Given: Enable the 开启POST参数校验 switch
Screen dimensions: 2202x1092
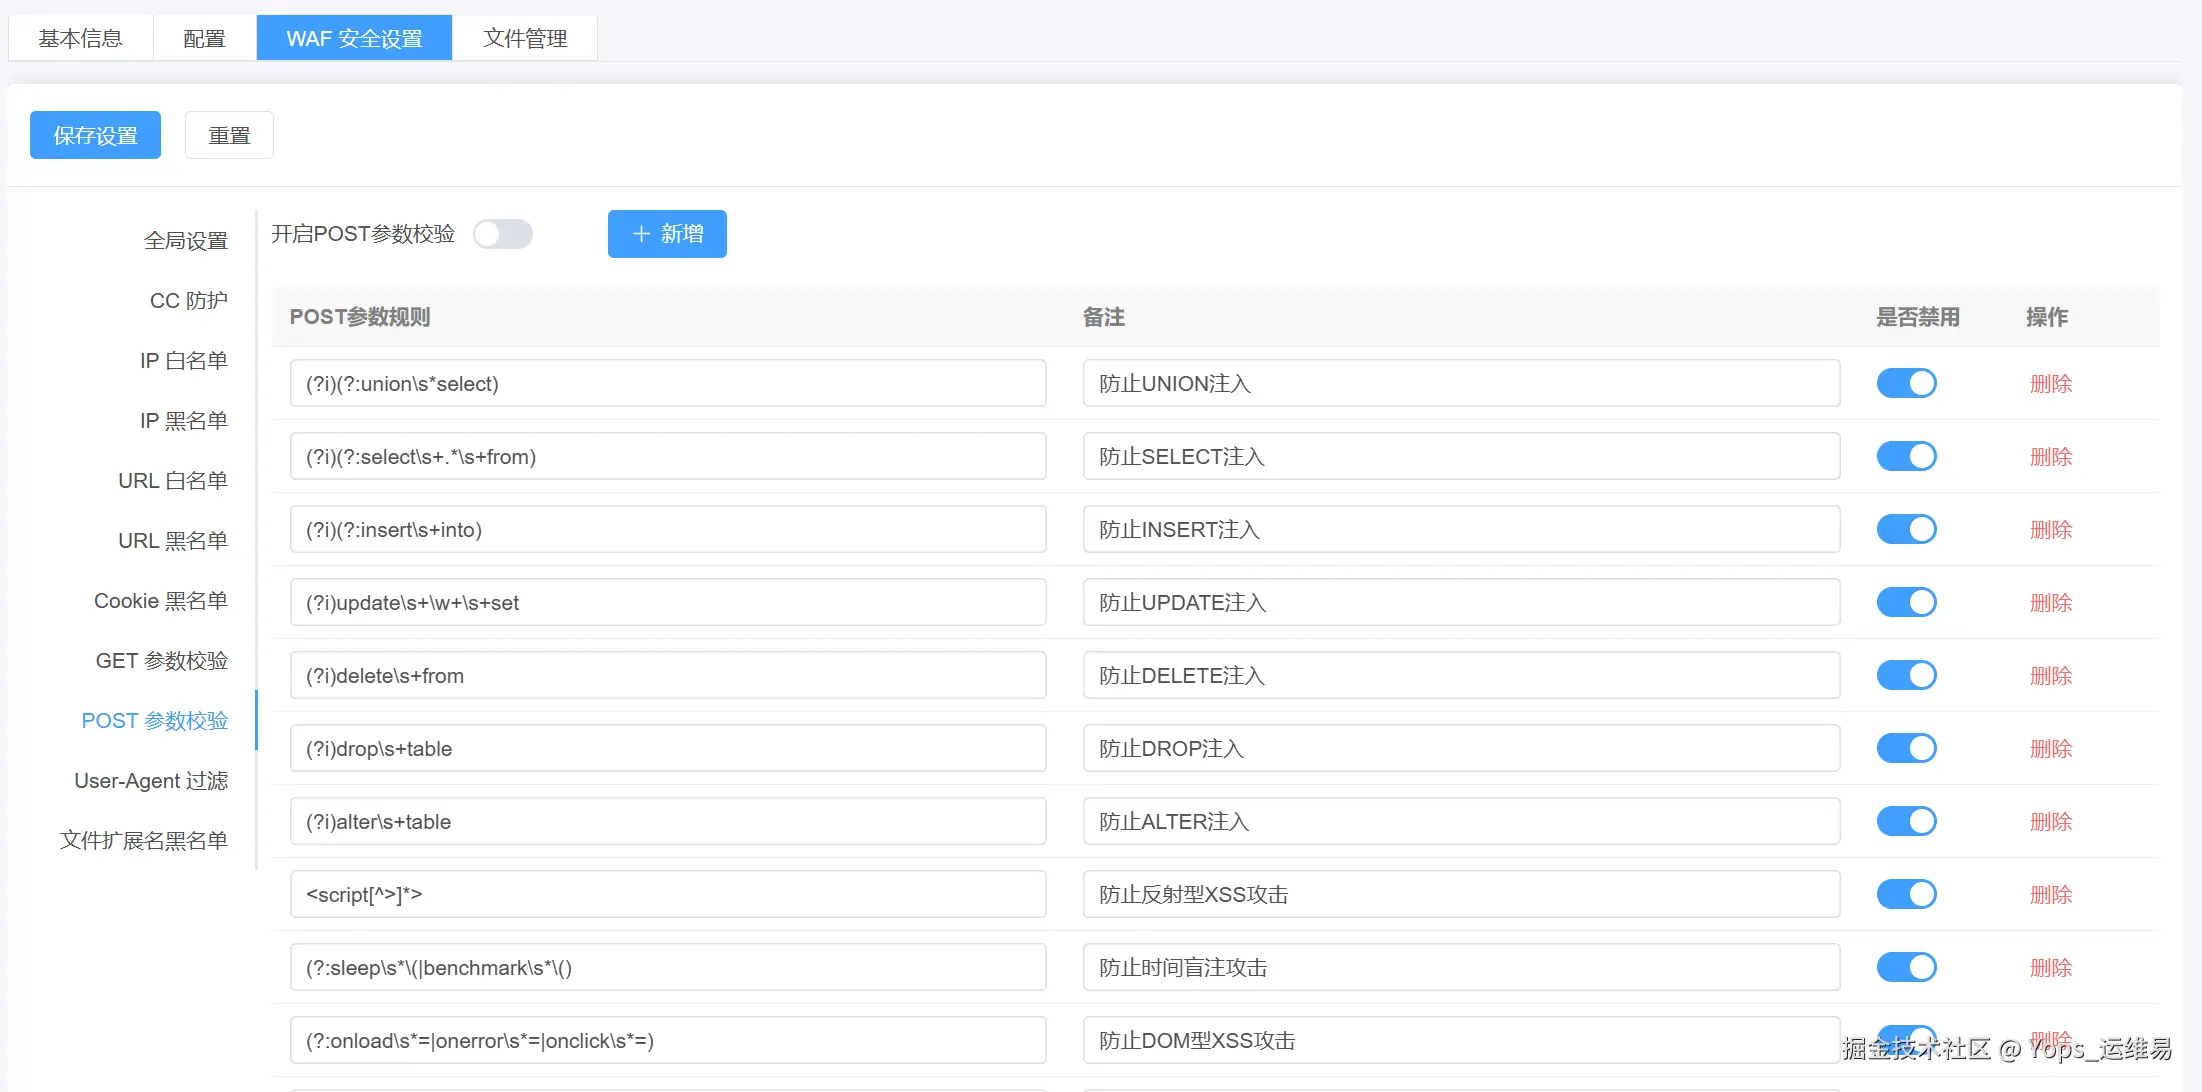Looking at the screenshot, I should [x=503, y=234].
